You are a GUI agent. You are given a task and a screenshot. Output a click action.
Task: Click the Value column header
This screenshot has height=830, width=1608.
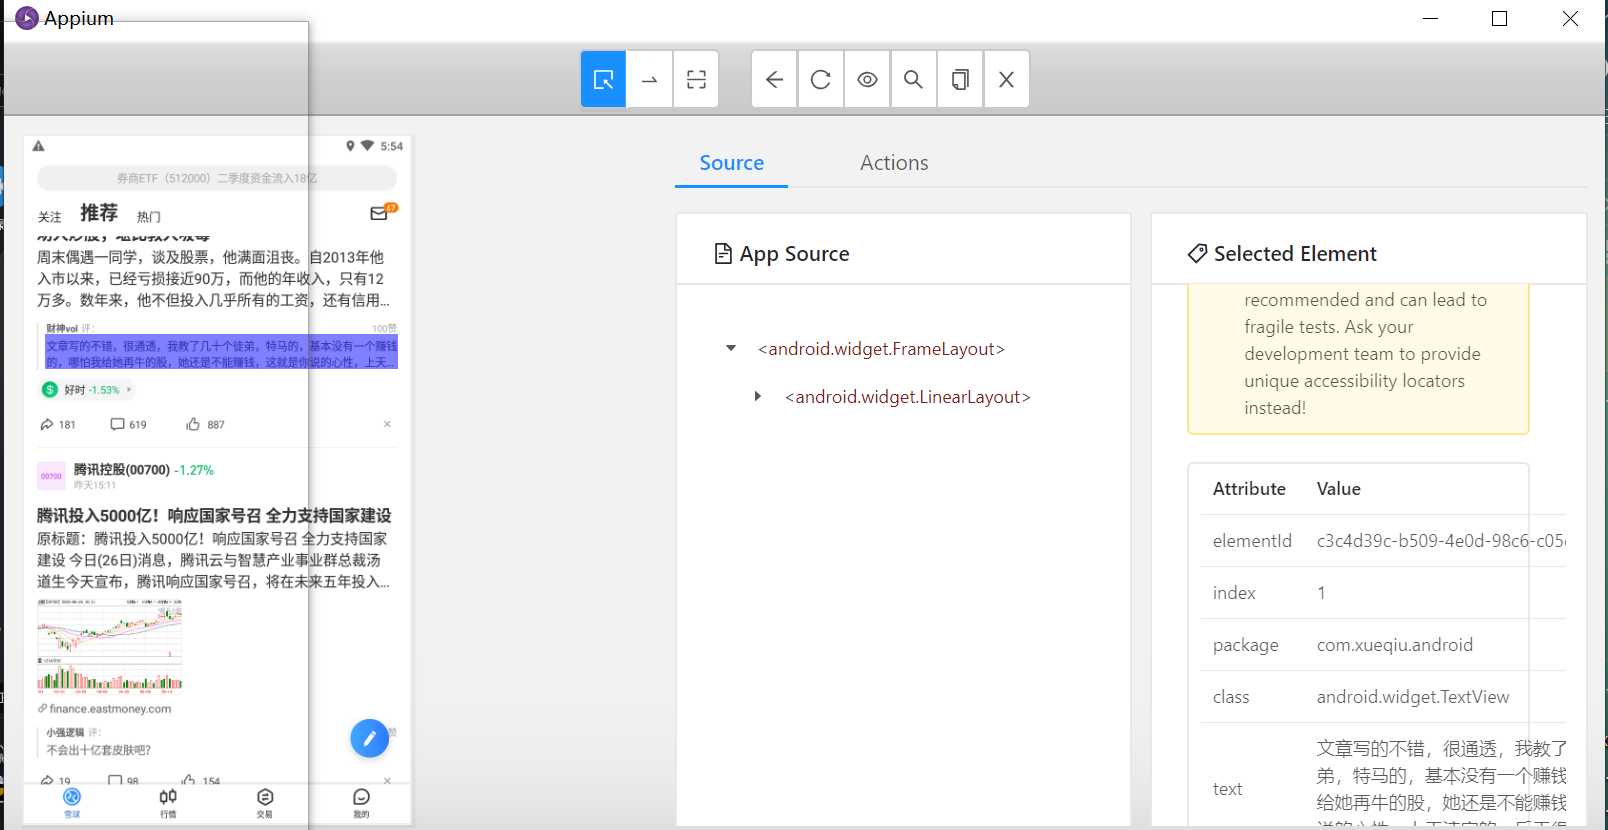coord(1338,489)
